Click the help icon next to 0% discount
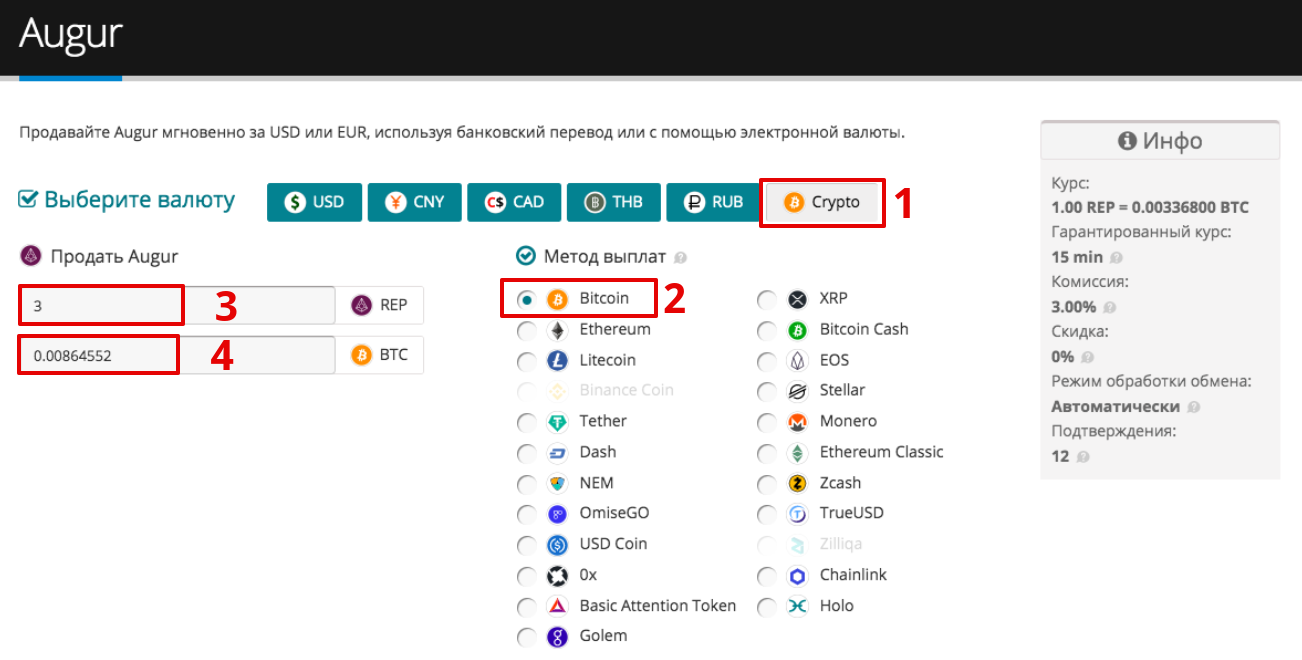The image size is (1302, 660). point(1087,357)
